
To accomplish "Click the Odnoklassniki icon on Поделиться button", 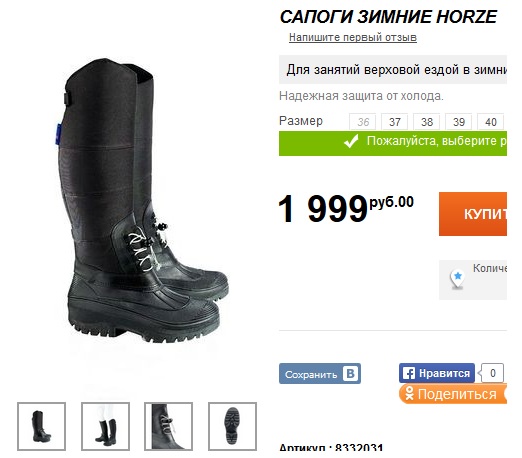I will pos(409,394).
